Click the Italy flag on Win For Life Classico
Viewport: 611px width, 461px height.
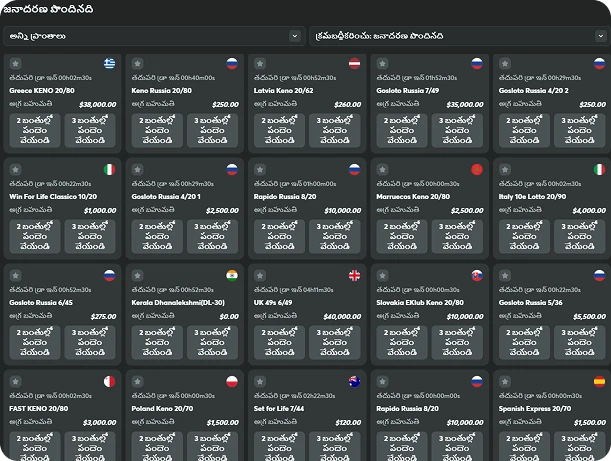tap(109, 170)
